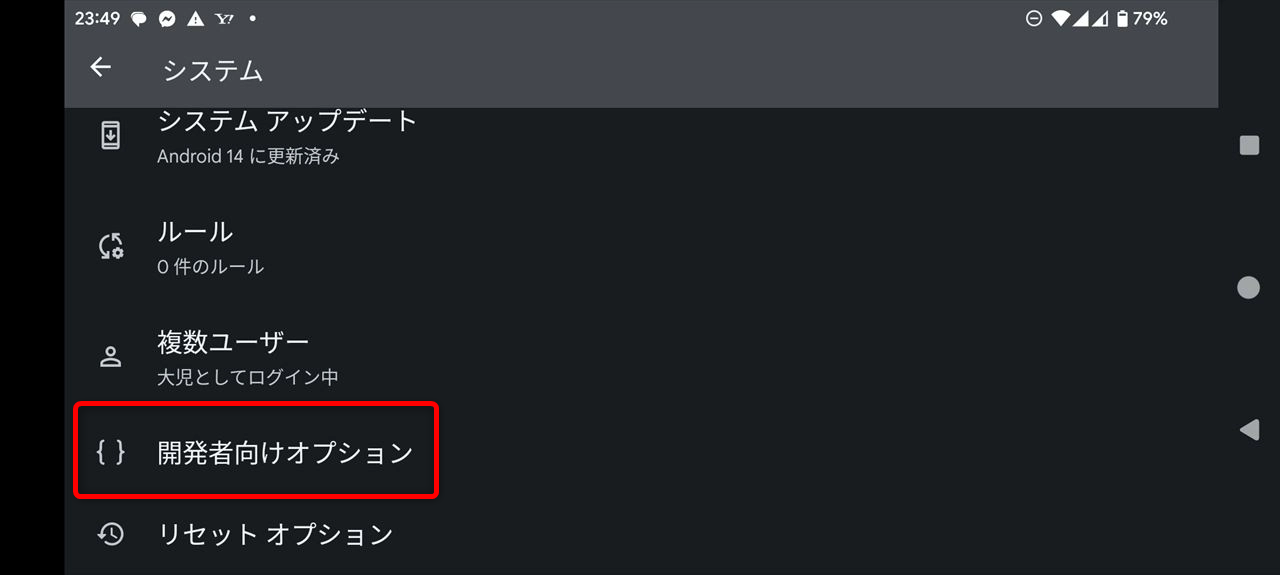Screen dimensions: 1280x575
Task: Open システム アップデート settings
Action: pyautogui.click(x=641, y=137)
